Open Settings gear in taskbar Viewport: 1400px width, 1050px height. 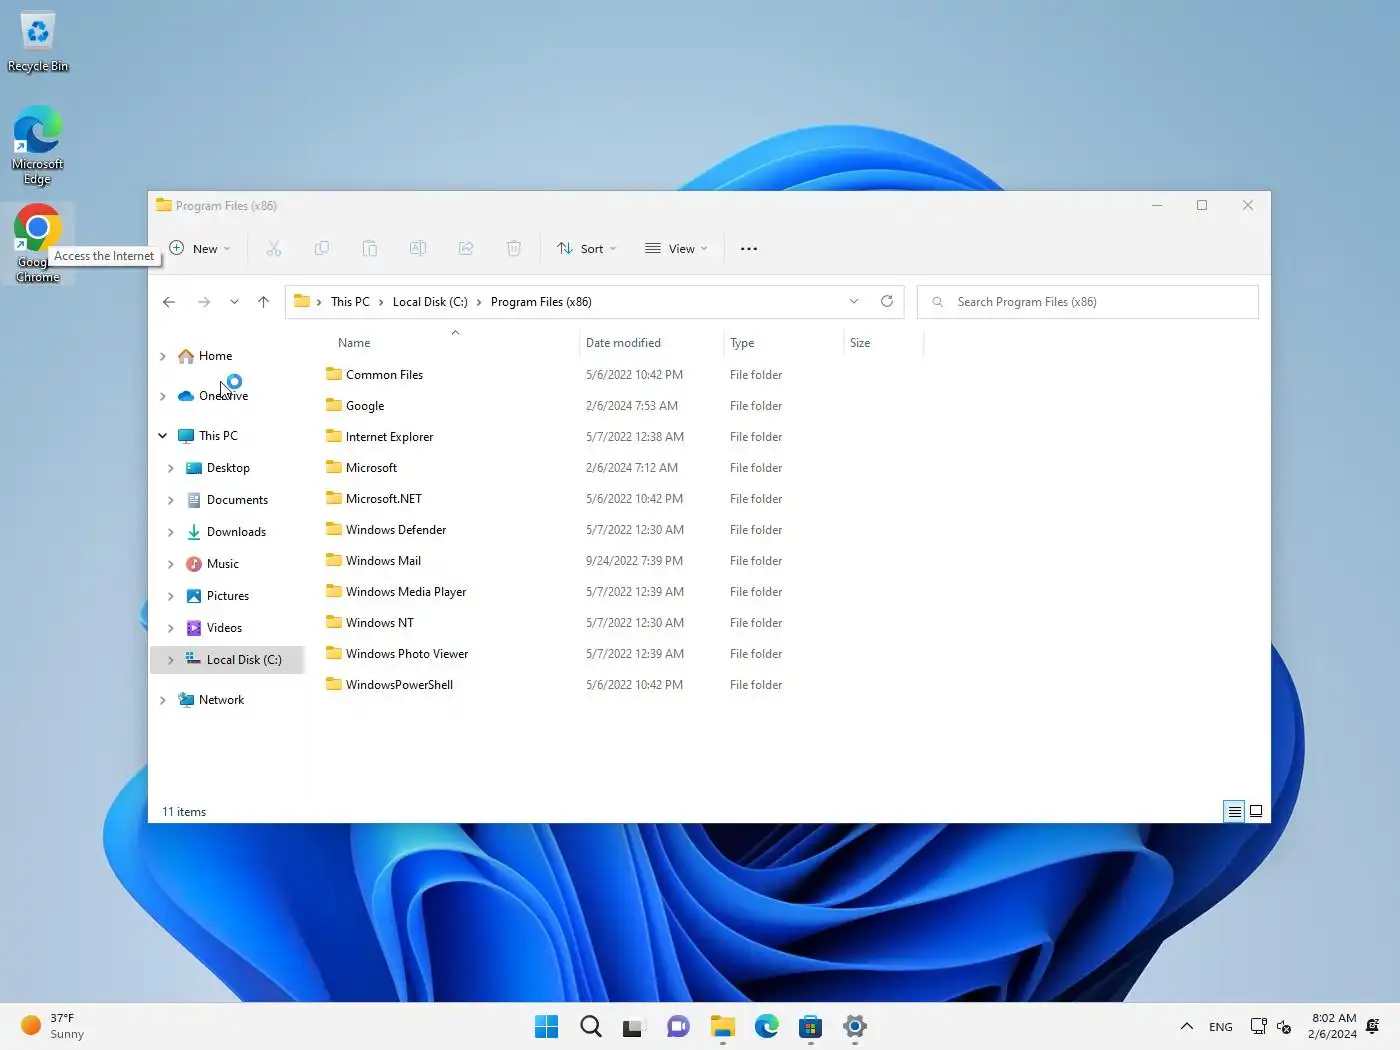(855, 1026)
